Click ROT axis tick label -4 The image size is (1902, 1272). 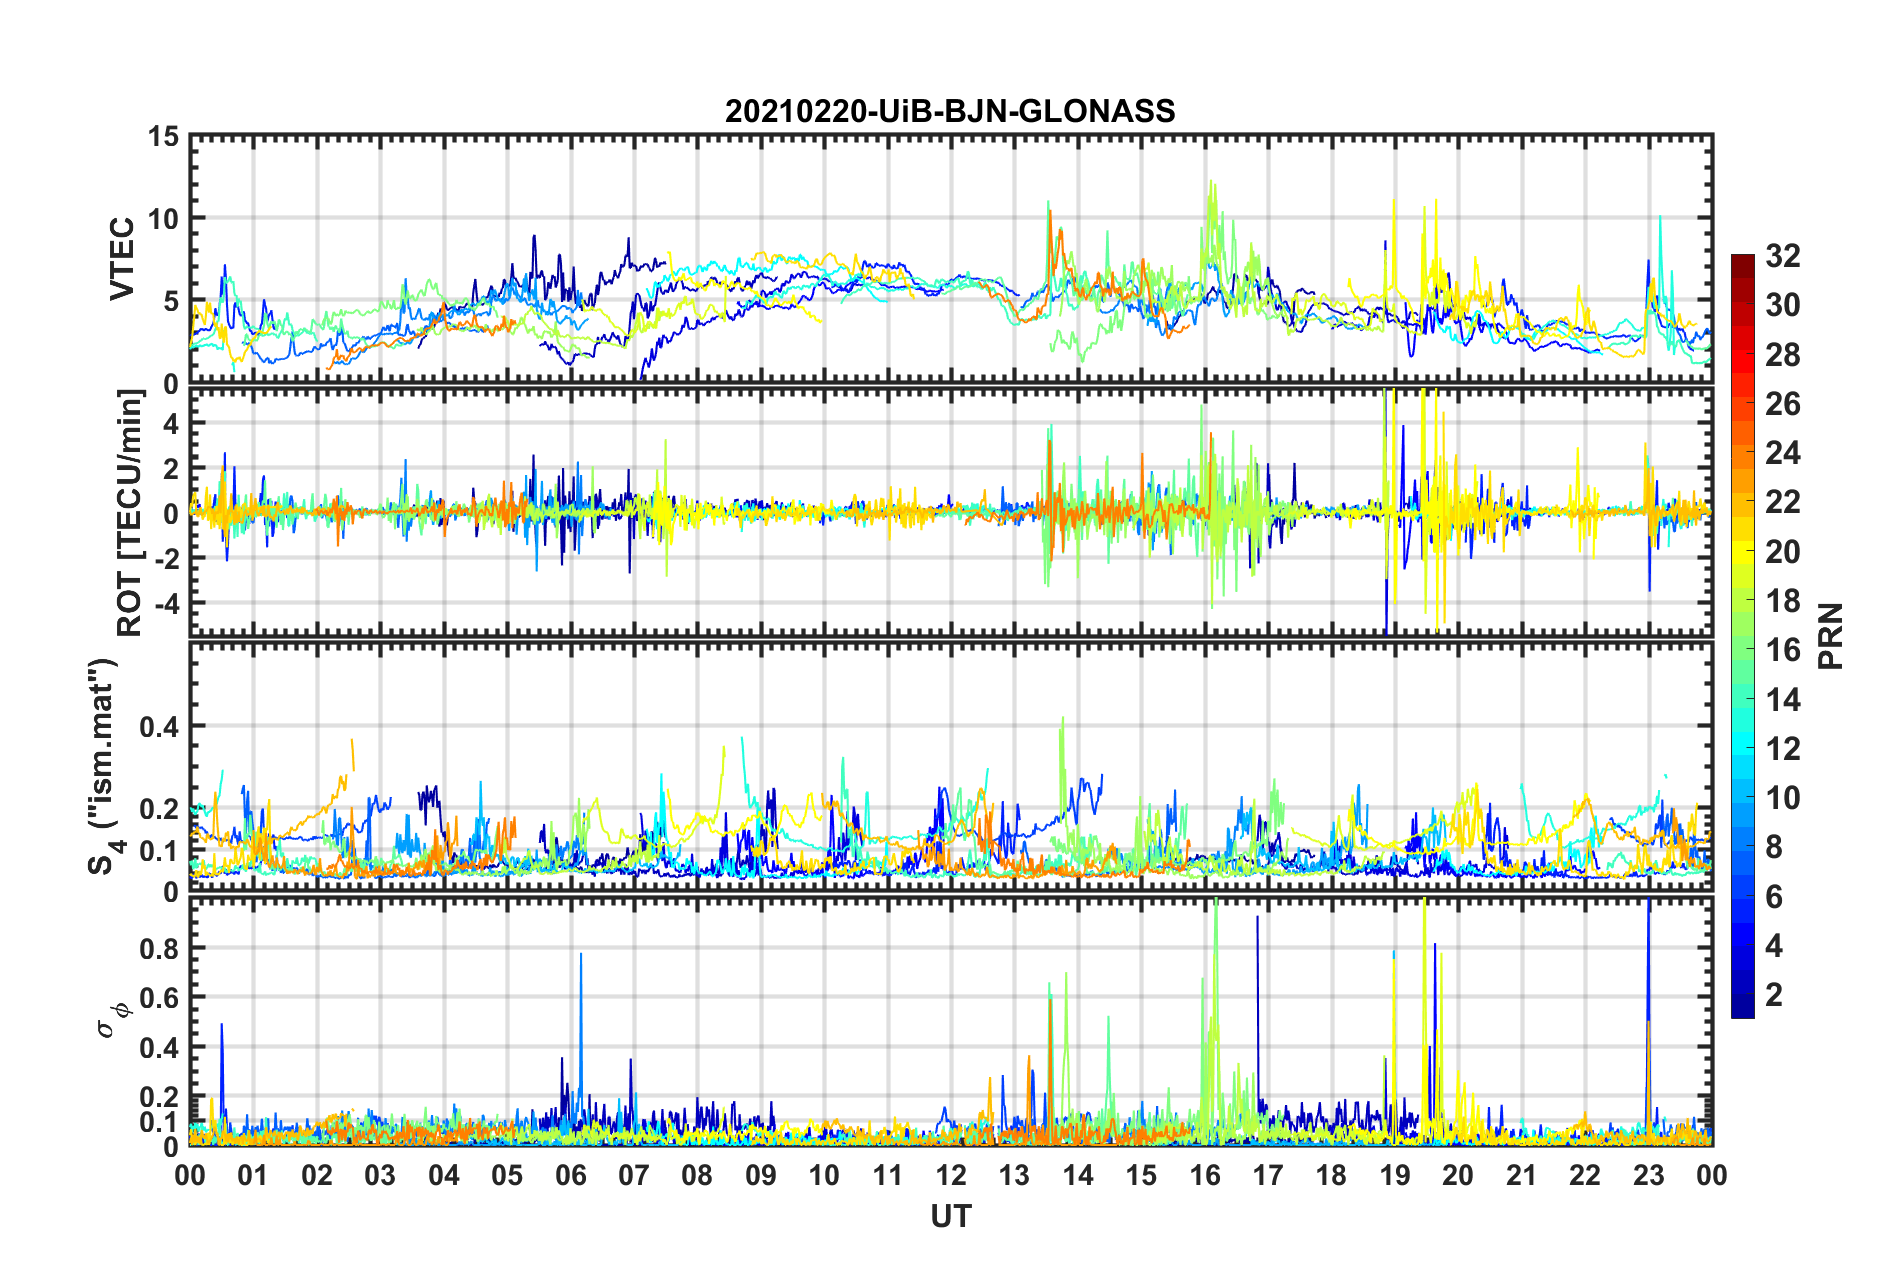tap(166, 604)
